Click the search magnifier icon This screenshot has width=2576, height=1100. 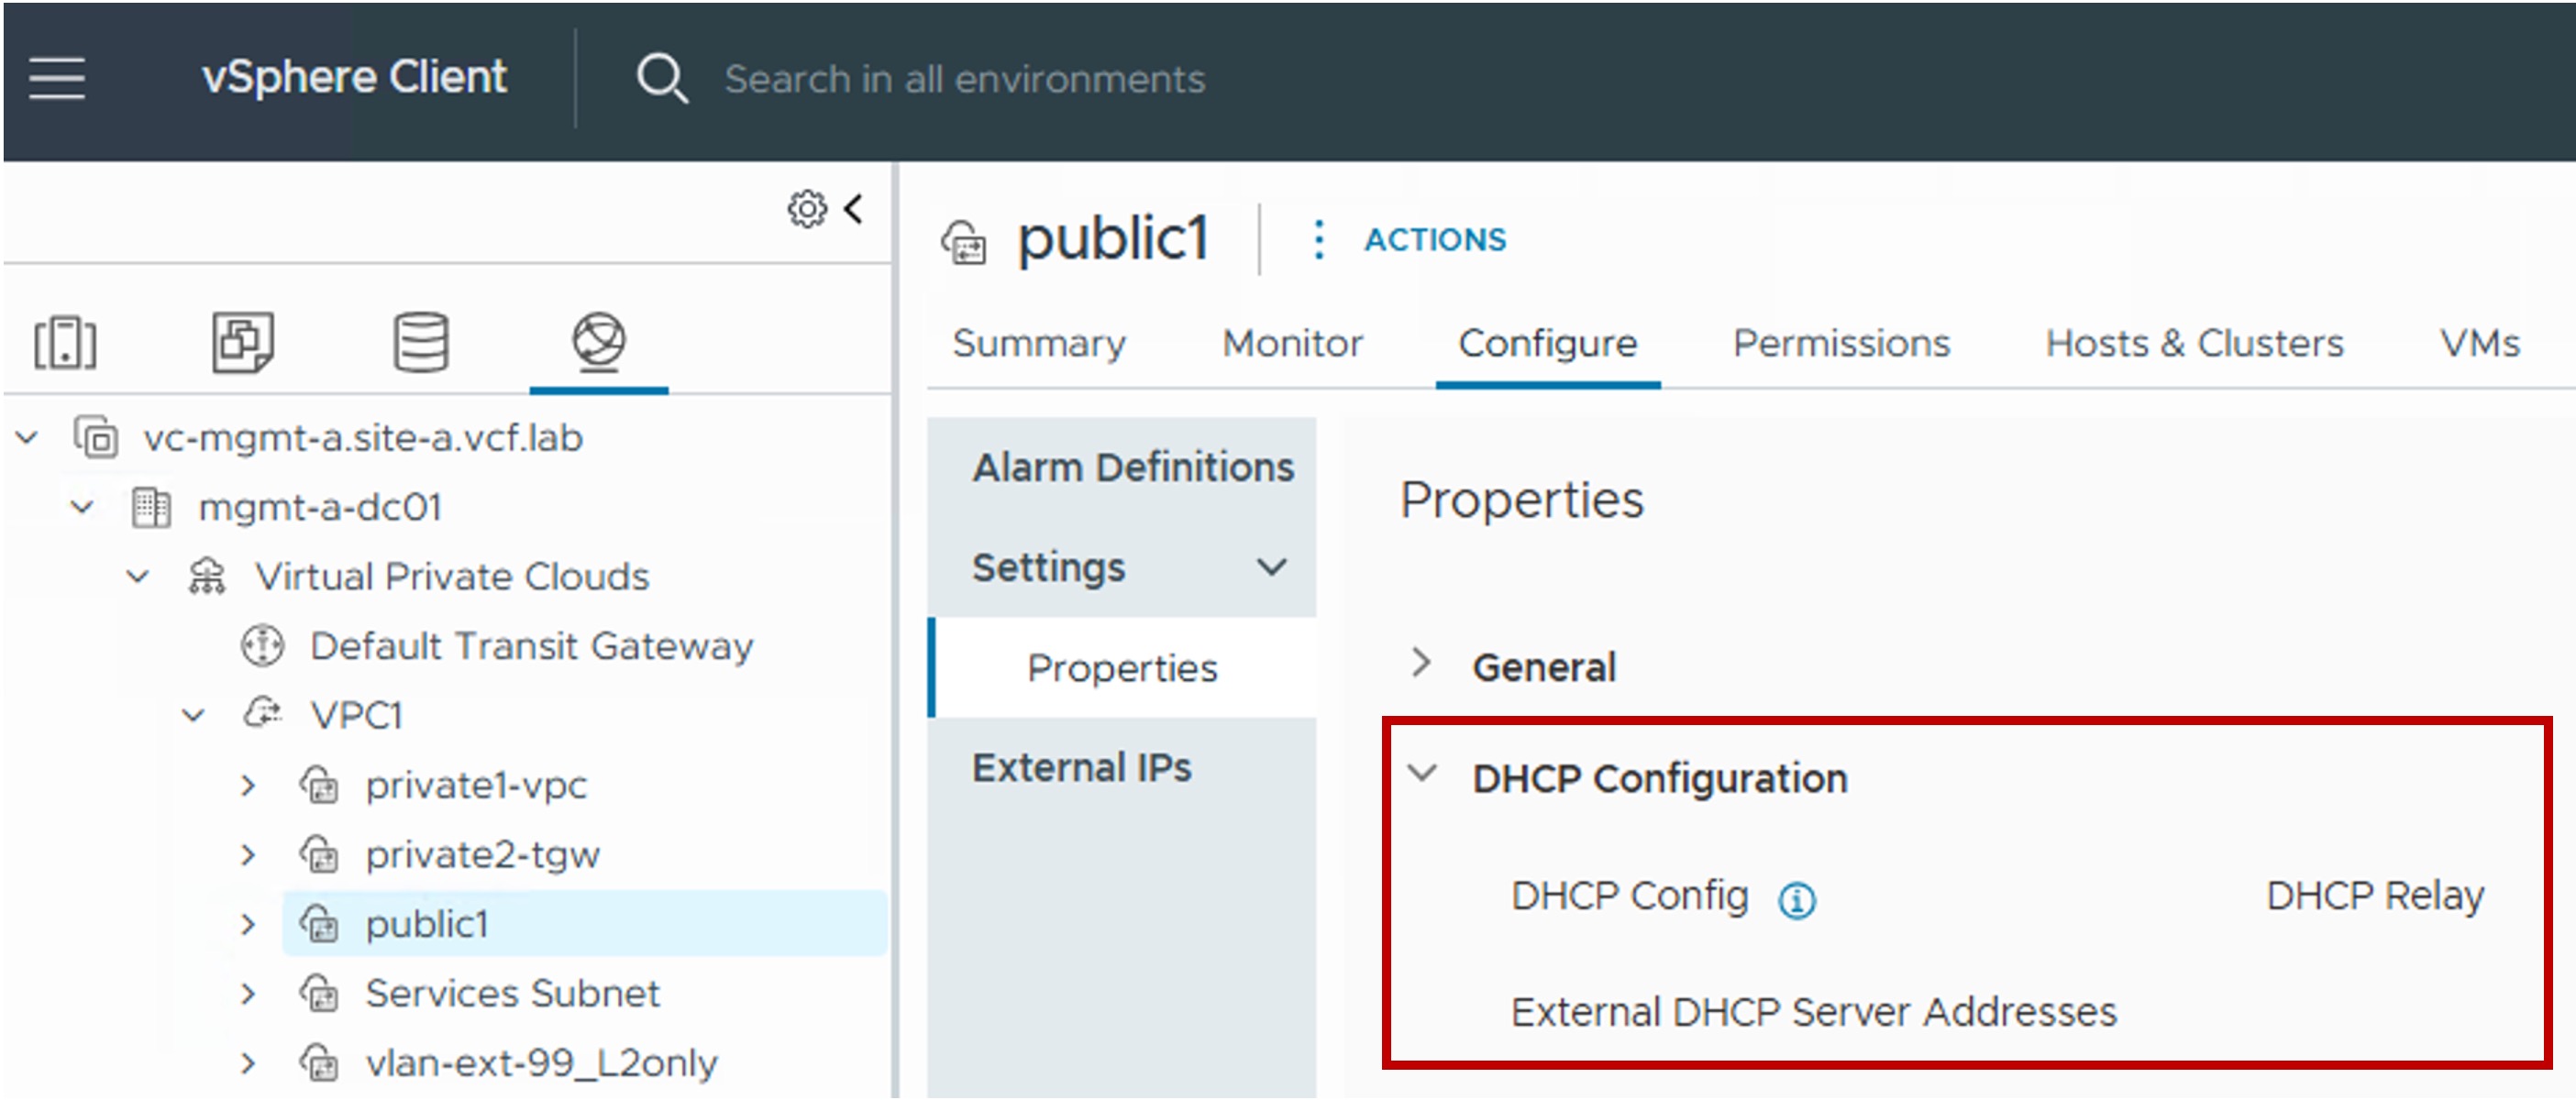coord(662,79)
